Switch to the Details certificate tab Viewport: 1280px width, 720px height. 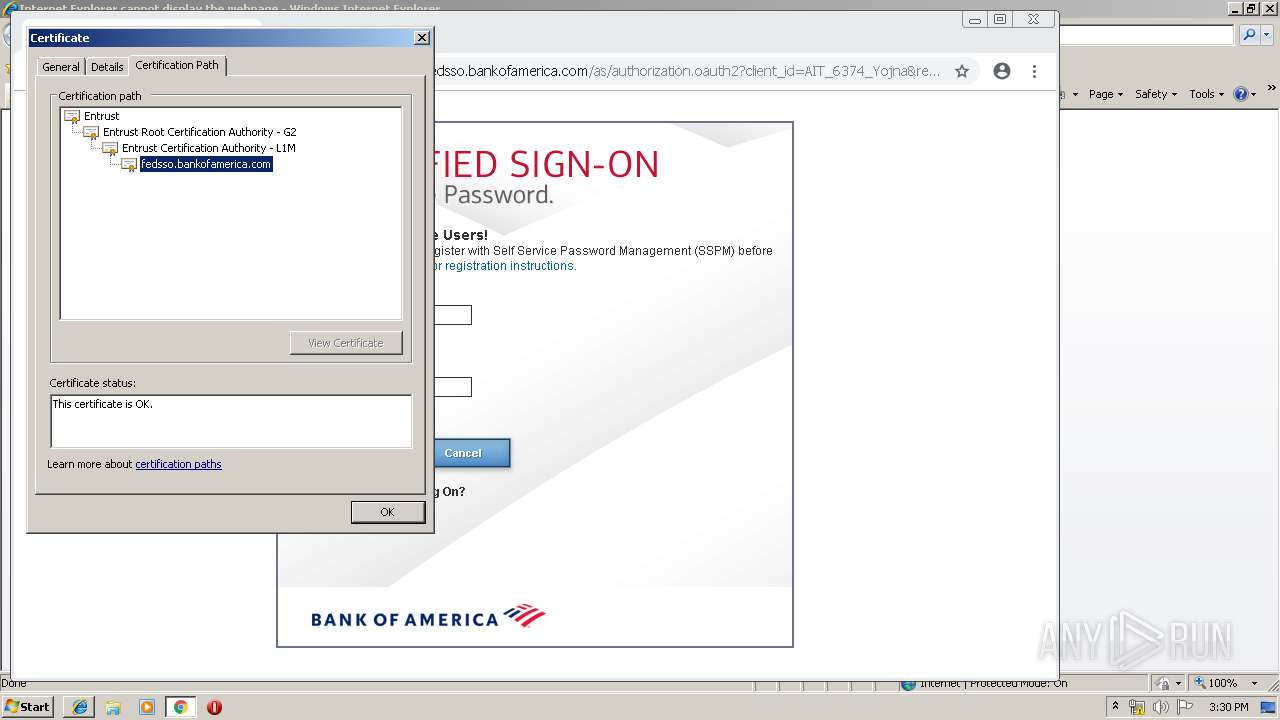(107, 67)
